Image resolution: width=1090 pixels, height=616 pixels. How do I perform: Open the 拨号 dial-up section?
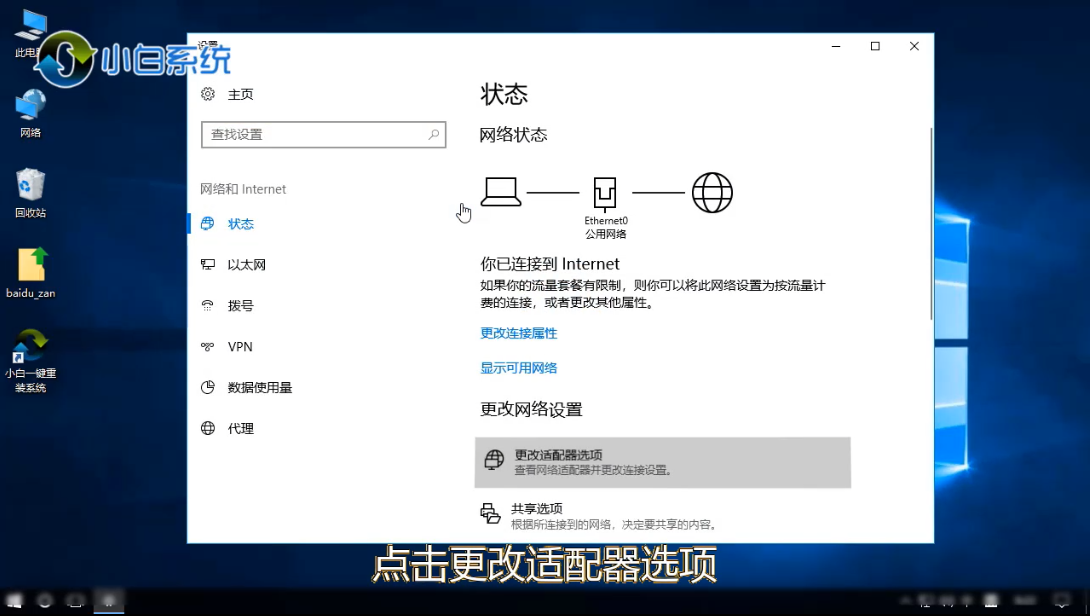[x=241, y=306]
